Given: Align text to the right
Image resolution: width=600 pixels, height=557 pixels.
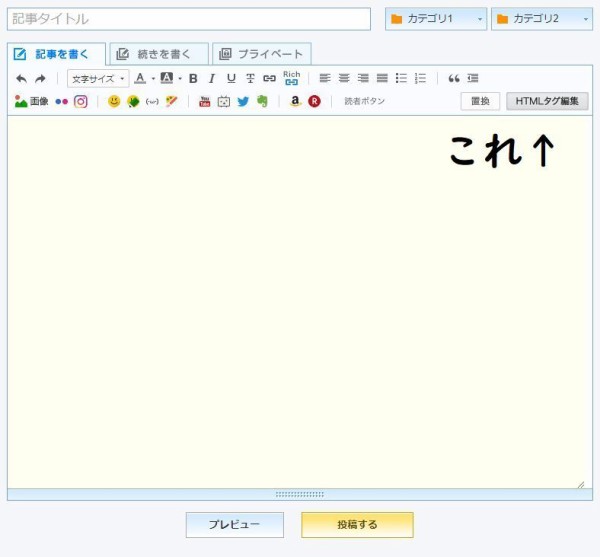Looking at the screenshot, I should click(x=363, y=78).
